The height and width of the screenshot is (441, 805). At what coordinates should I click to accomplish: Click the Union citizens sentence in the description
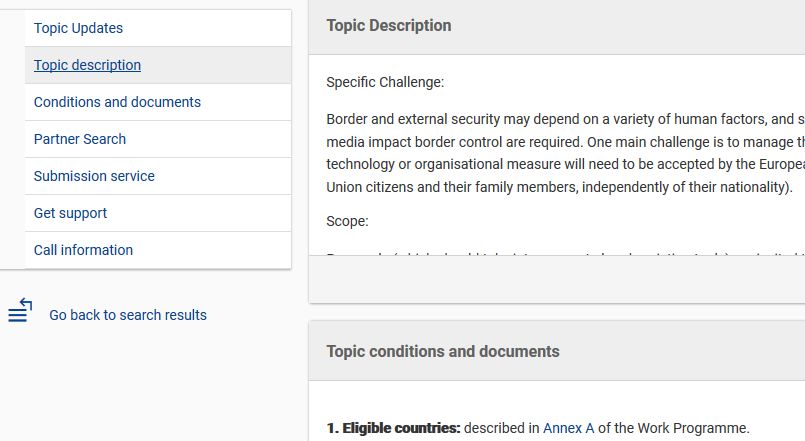[560, 187]
